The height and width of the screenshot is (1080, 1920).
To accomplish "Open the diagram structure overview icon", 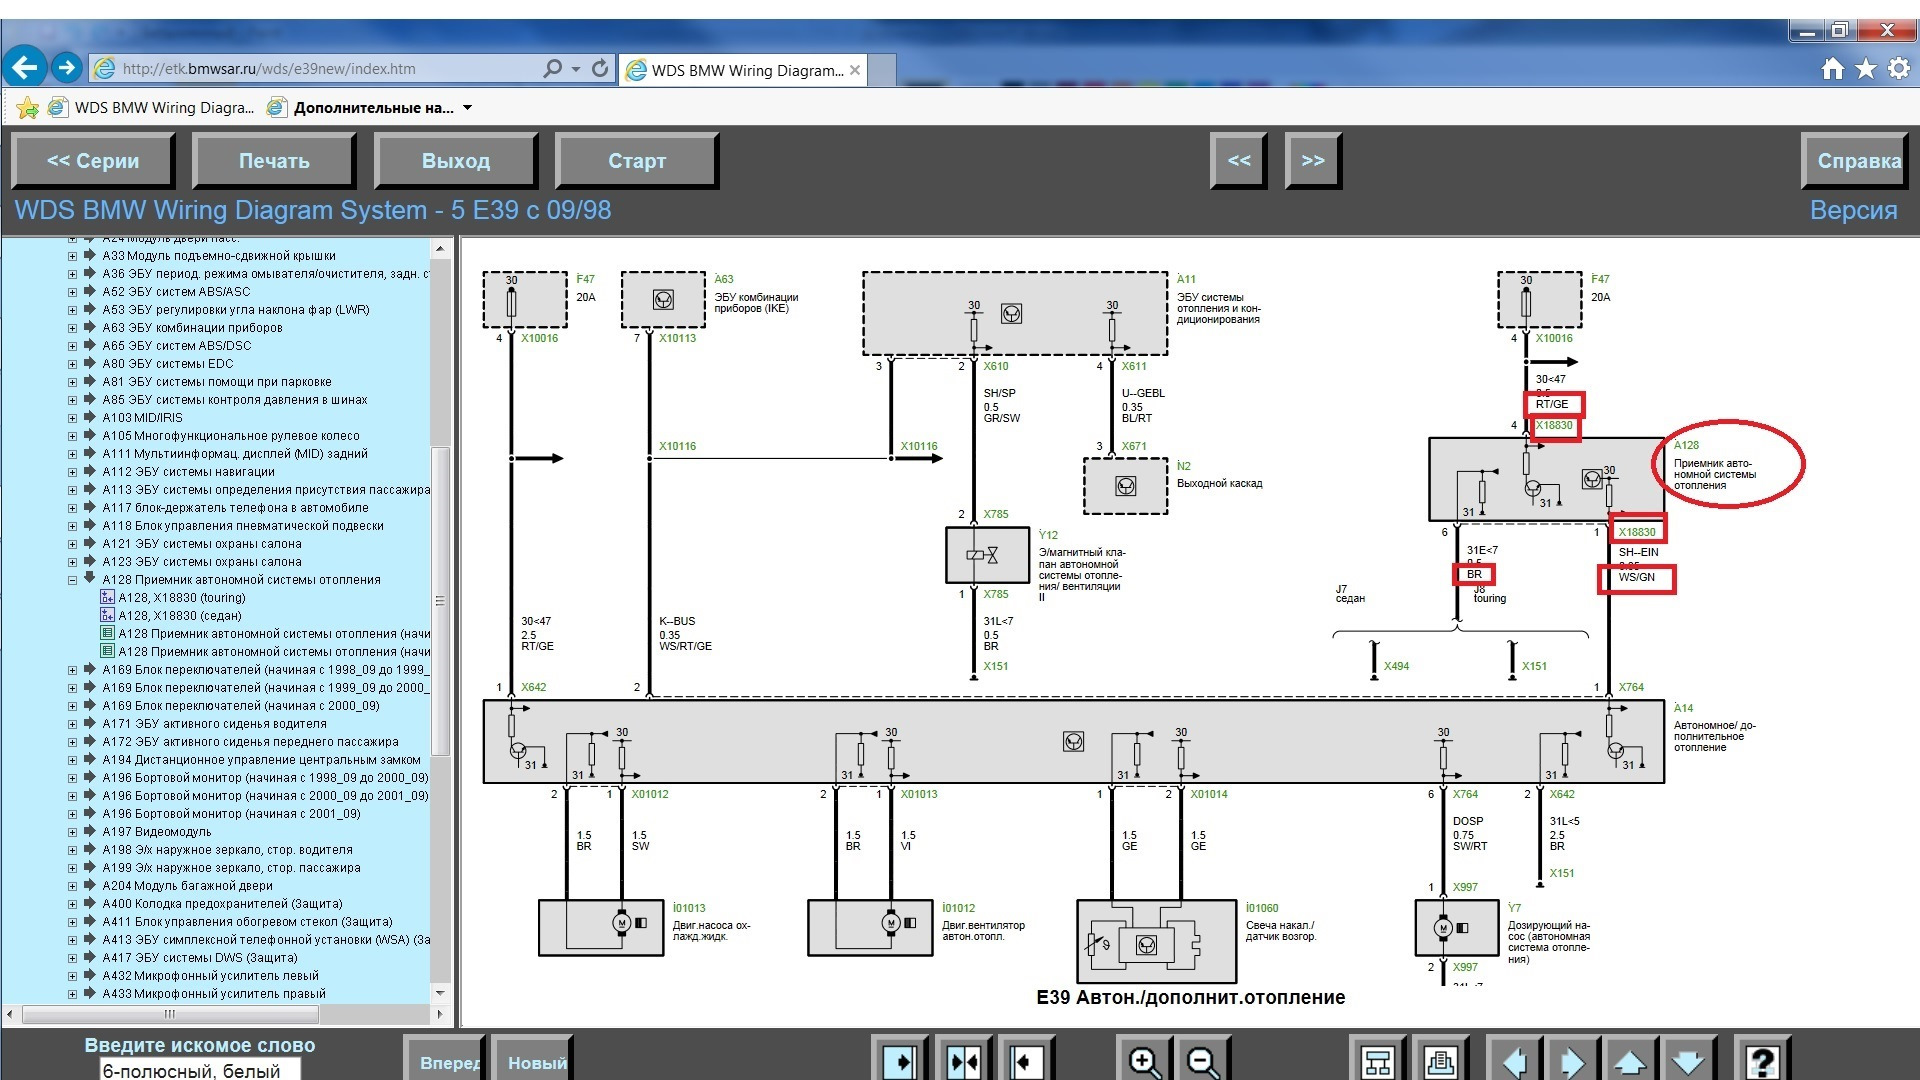I will pyautogui.click(x=1377, y=1061).
